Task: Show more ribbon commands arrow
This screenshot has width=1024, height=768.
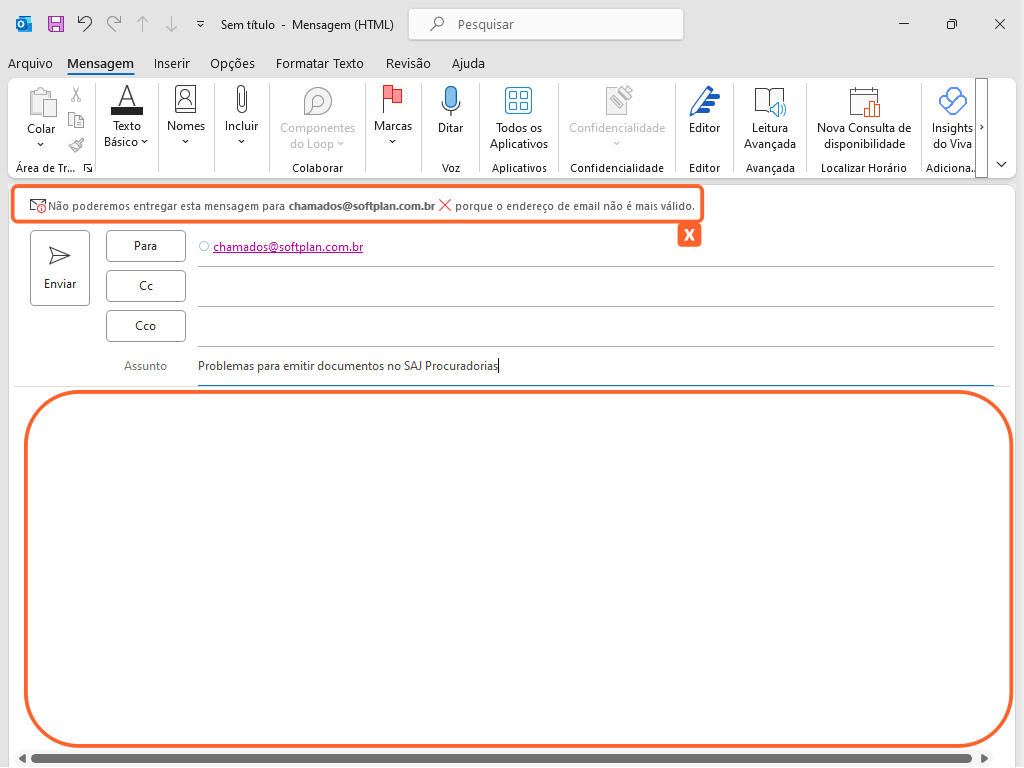Action: tap(982, 127)
